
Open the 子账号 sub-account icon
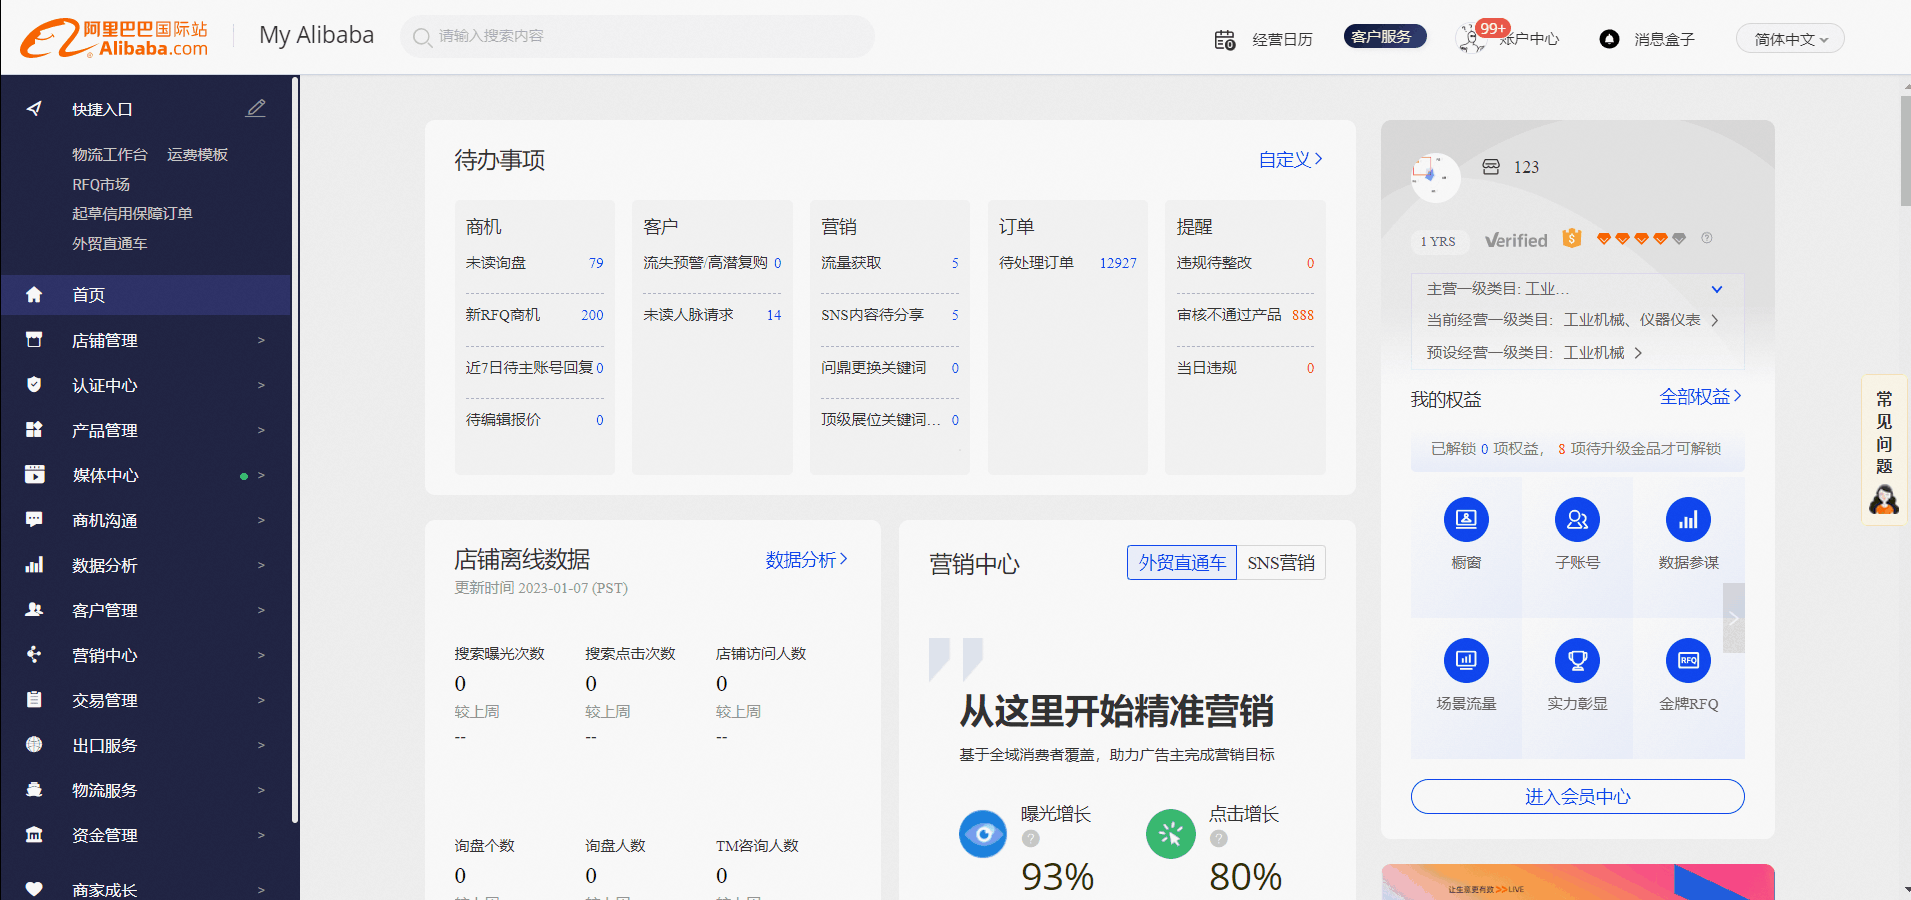tap(1577, 520)
